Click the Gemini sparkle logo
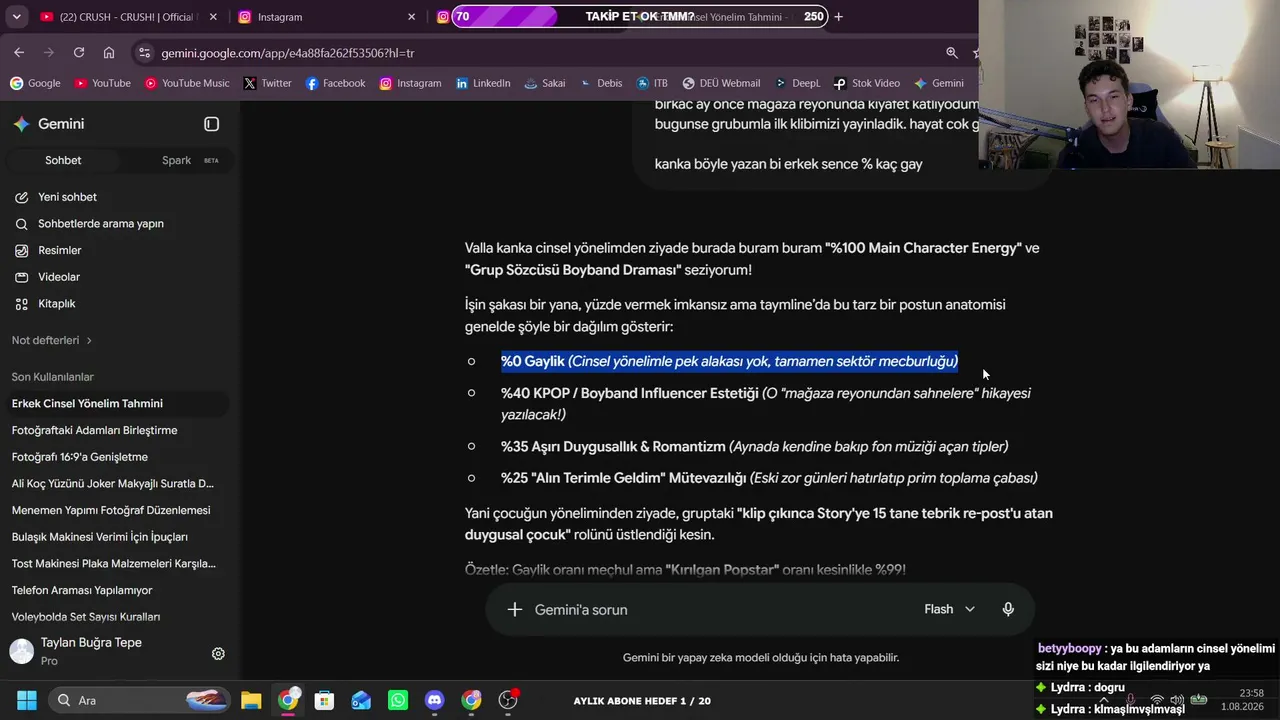The width and height of the screenshot is (1280, 720). coord(21,124)
